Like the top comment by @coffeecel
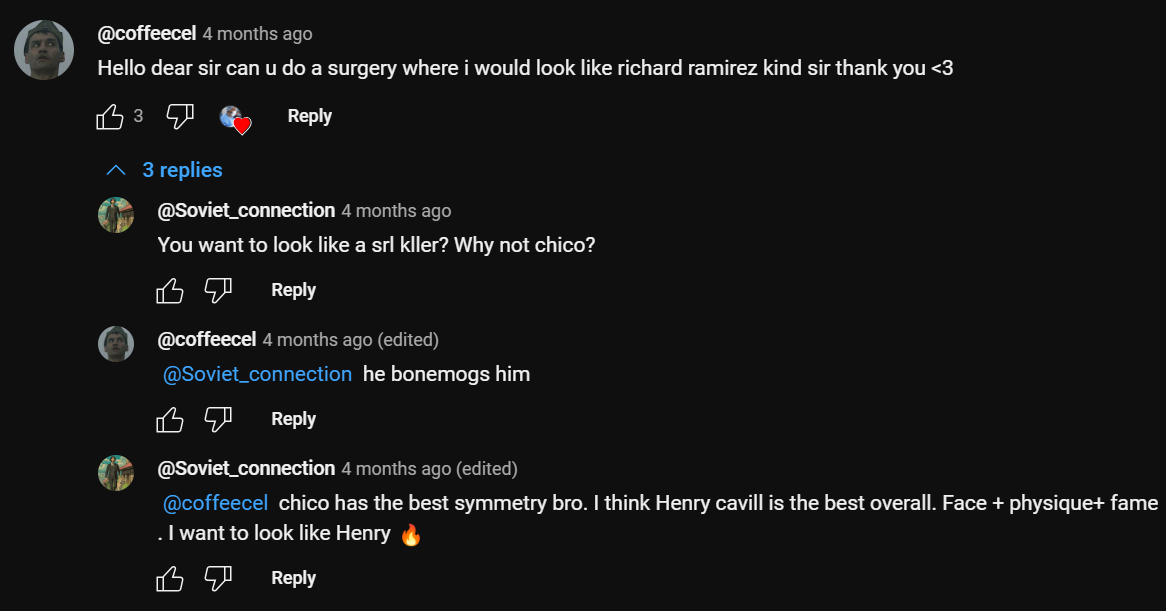This screenshot has height=611, width=1166. coord(110,117)
